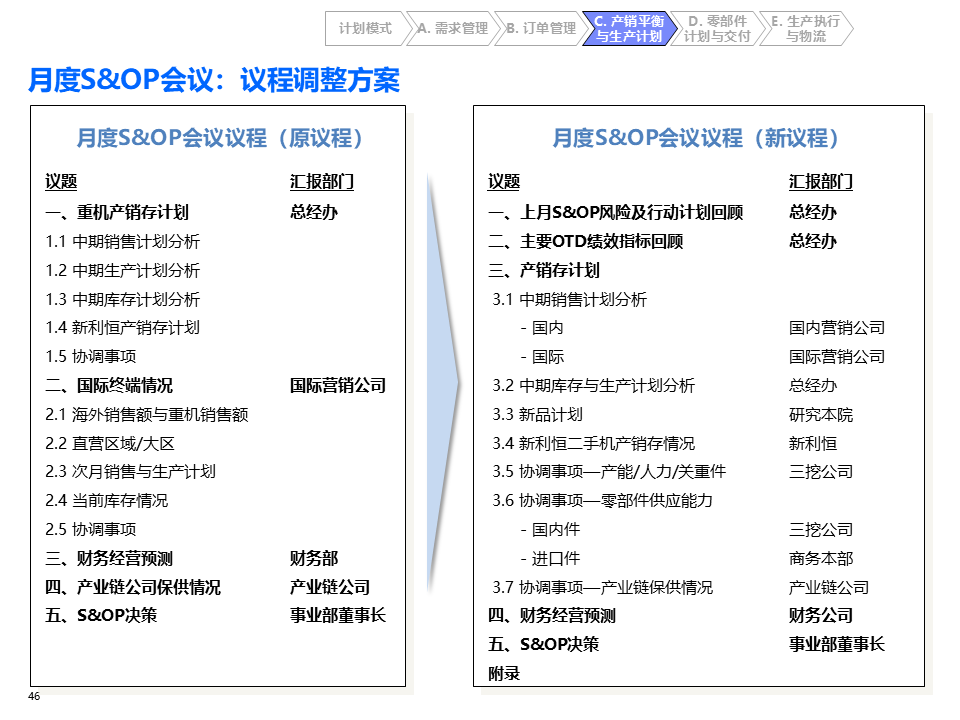
Task: Select 一、上月S&OP风险及行动计划回顾
Action: pos(615,212)
